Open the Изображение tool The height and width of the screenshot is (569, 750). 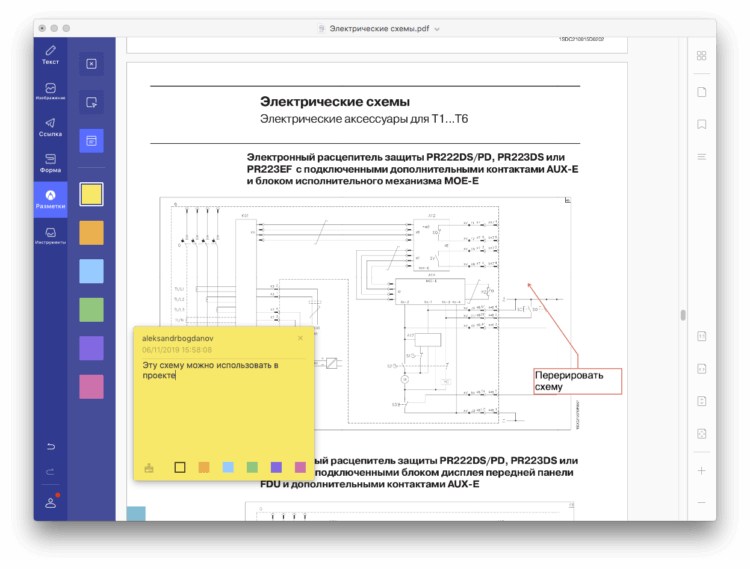(50, 91)
